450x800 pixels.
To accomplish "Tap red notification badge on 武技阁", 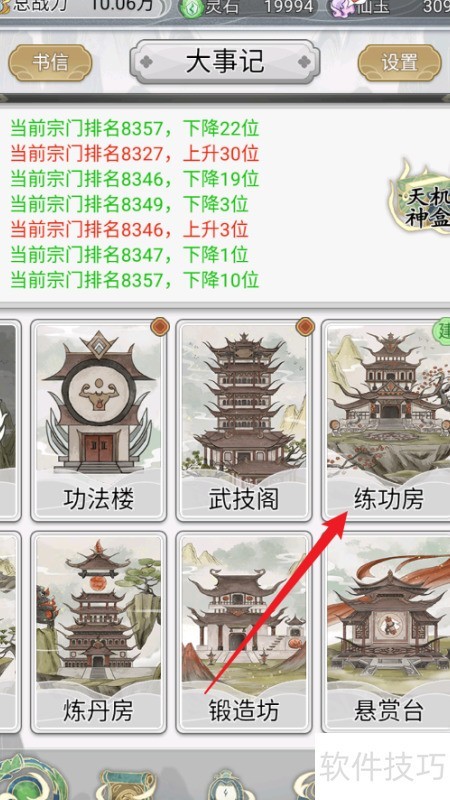I will (x=305, y=327).
